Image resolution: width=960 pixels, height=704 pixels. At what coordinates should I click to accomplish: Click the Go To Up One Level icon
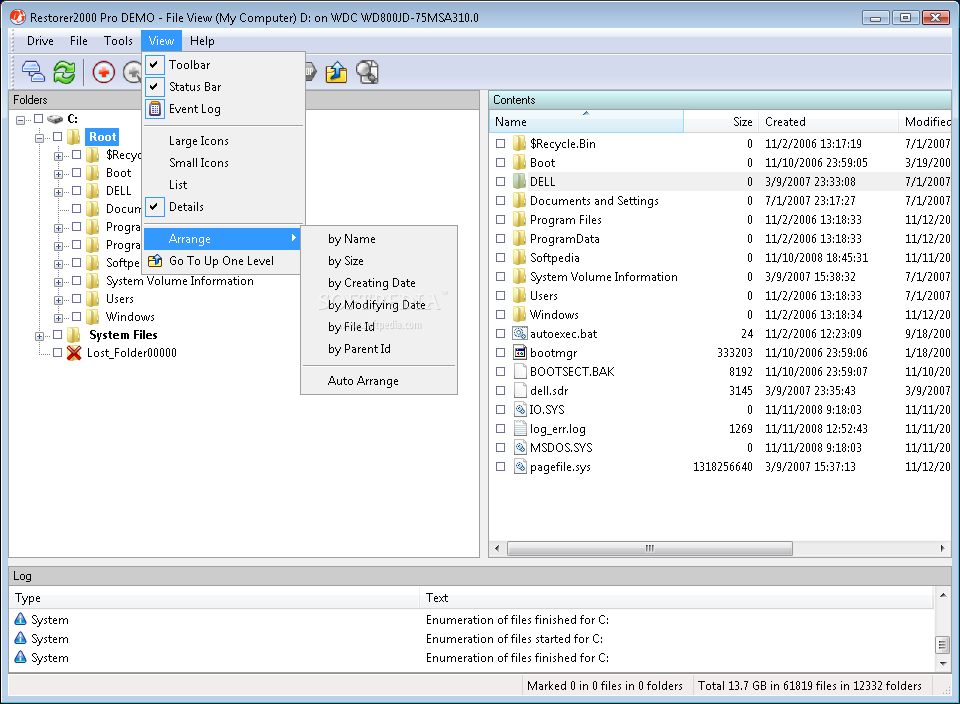coord(155,261)
